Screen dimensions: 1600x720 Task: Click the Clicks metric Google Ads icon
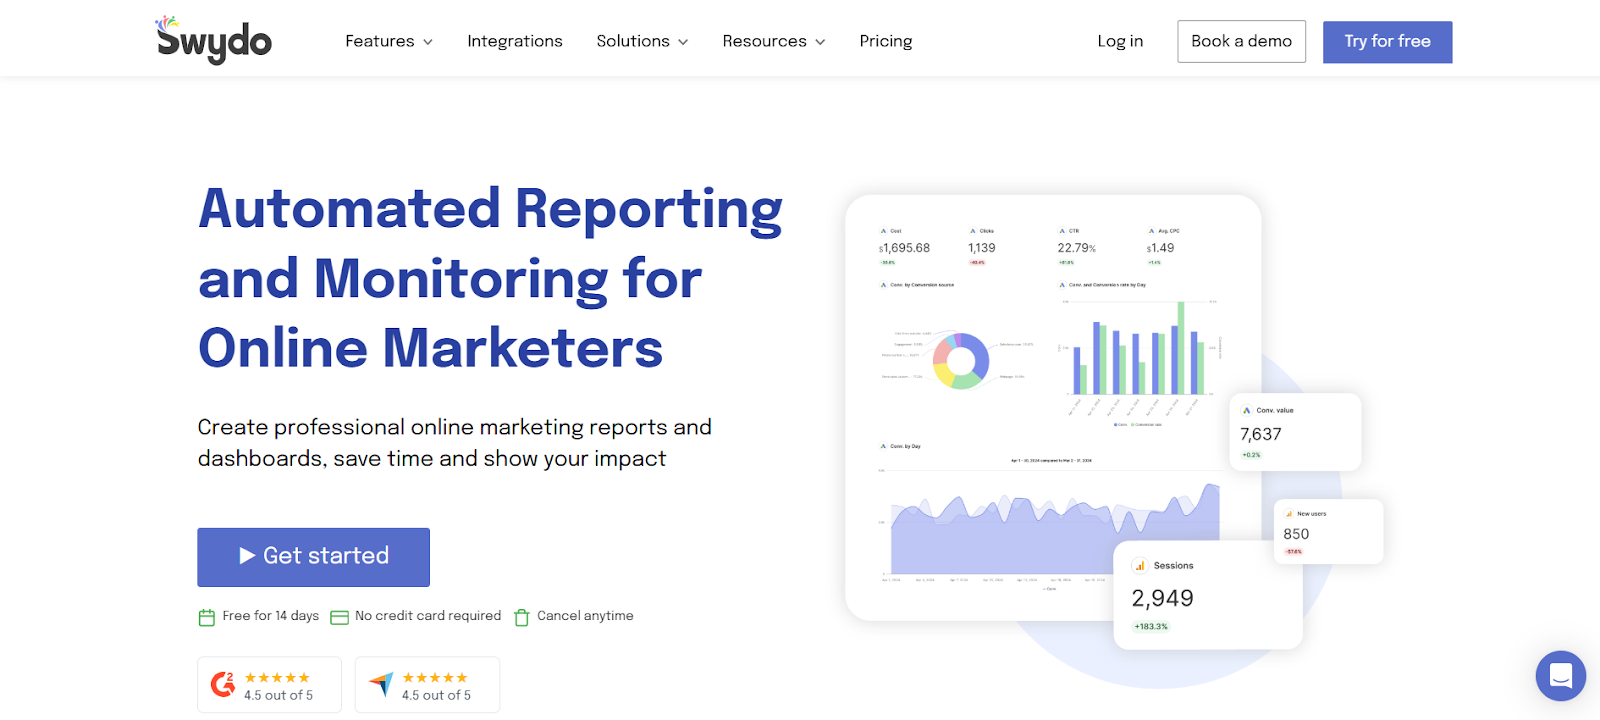point(973,231)
